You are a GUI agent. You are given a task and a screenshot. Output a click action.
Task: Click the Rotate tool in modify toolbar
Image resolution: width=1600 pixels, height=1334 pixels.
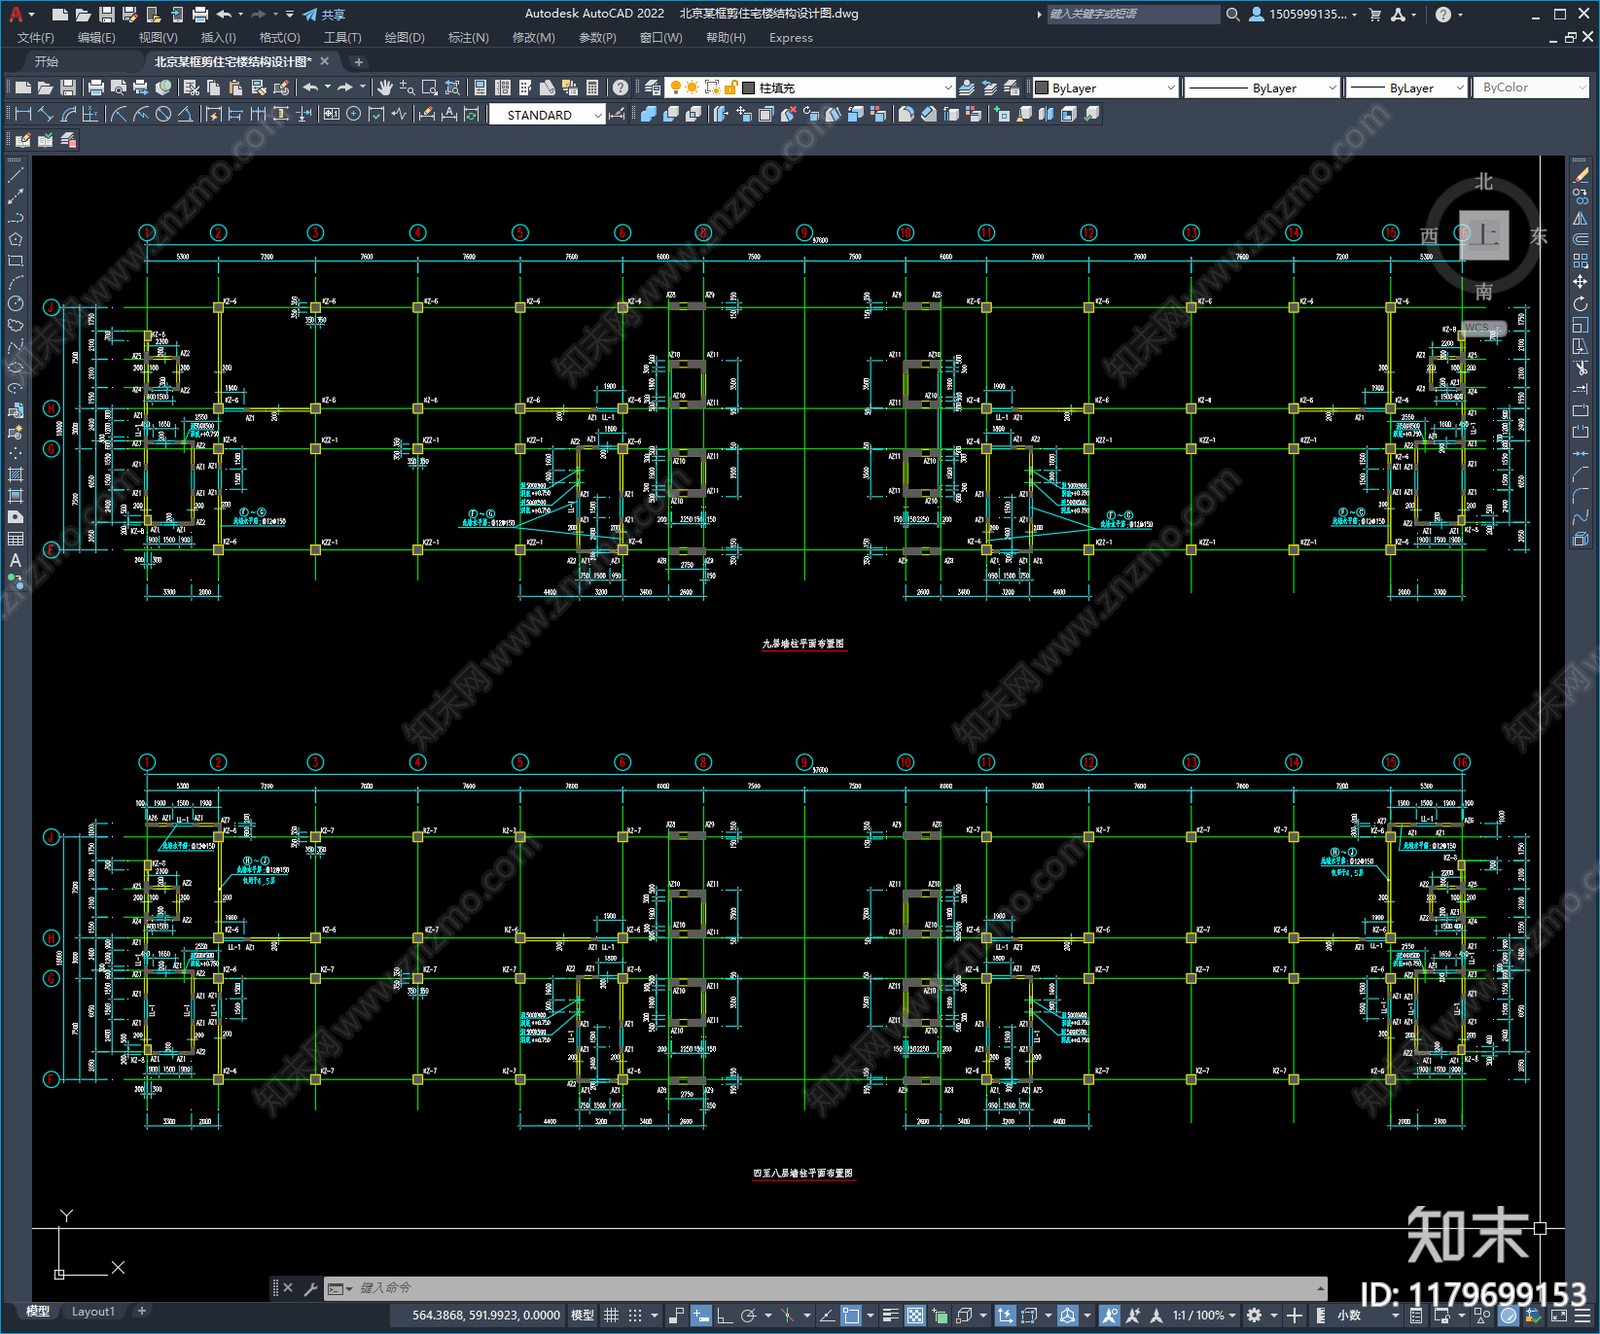click(x=1580, y=304)
